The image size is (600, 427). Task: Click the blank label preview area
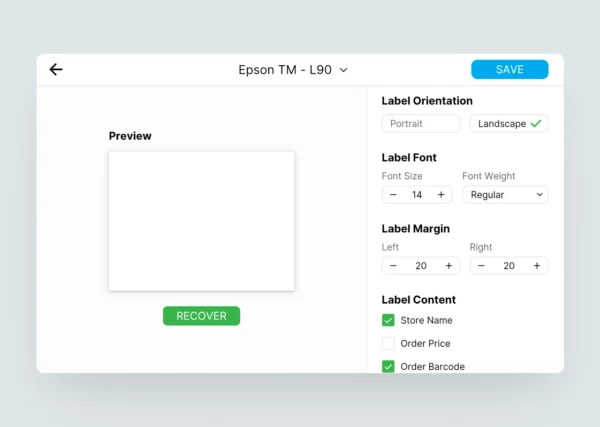point(201,221)
